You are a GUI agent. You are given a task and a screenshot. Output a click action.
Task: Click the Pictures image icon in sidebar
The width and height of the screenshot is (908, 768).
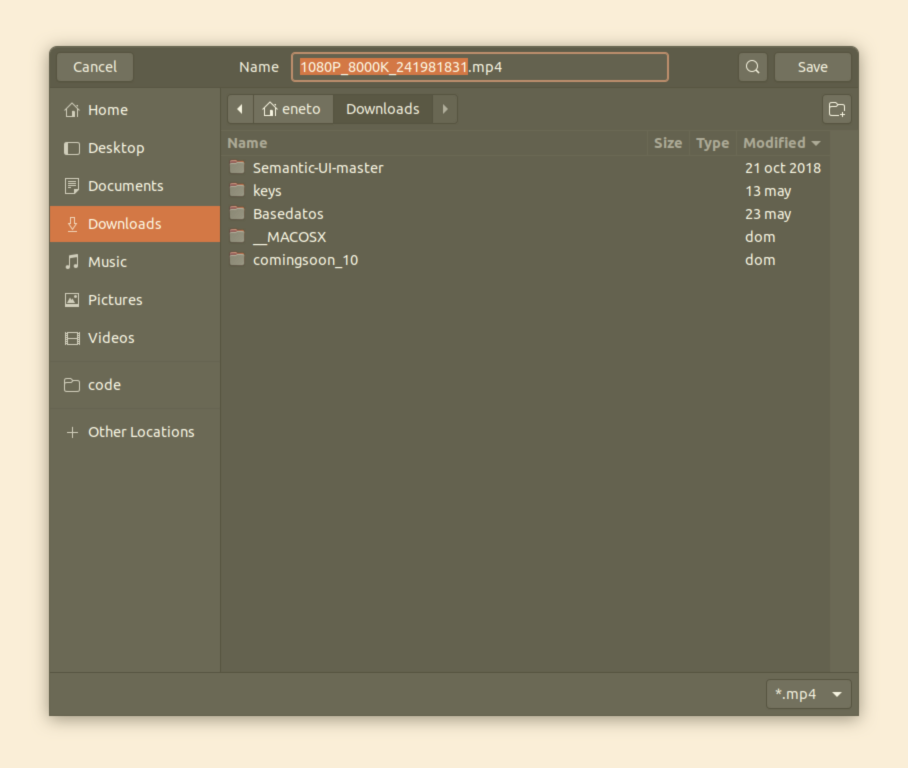72,300
